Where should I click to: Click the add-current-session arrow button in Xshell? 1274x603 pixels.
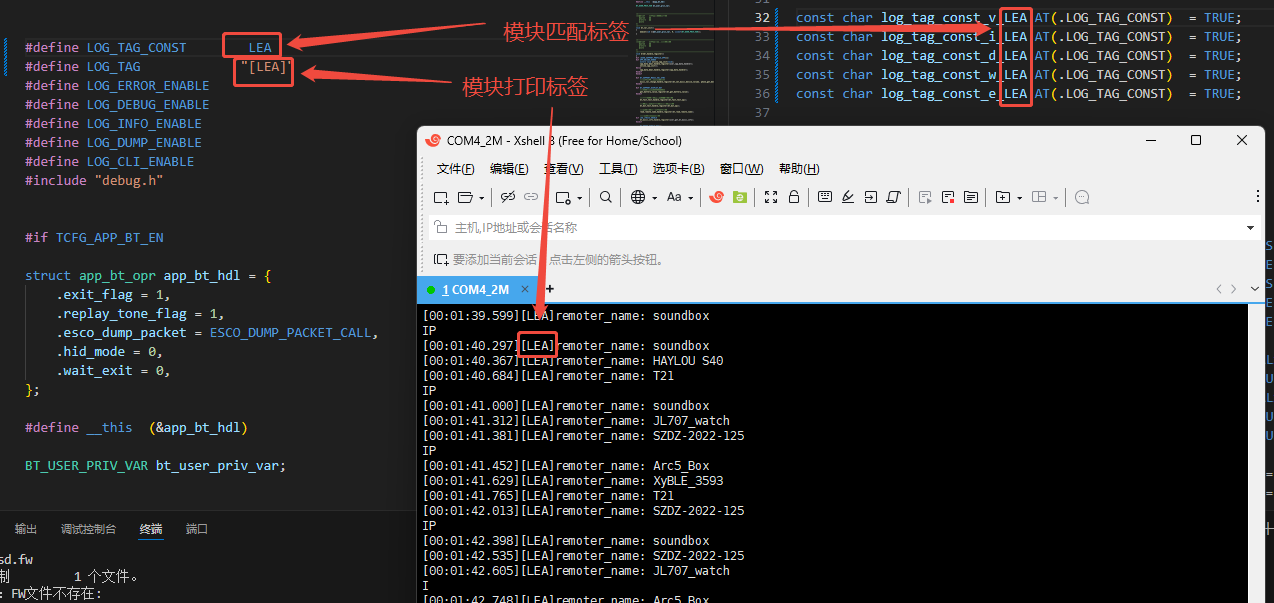pyautogui.click(x=441, y=260)
